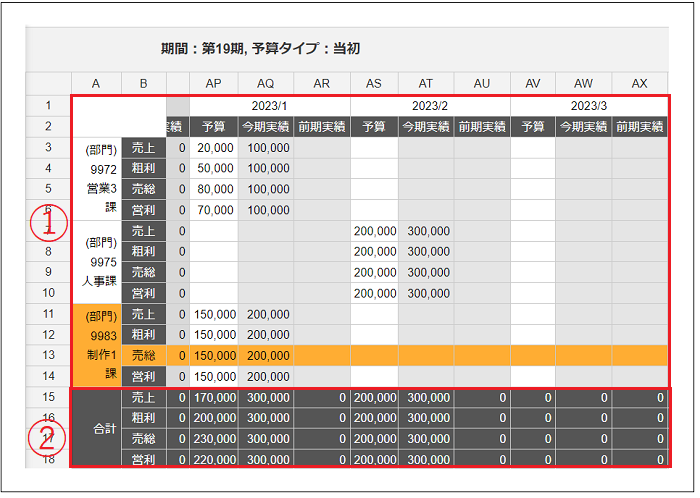This screenshot has width=700, height=498.
Task: Click the 2023/3 month header cell
Action: pos(589,106)
